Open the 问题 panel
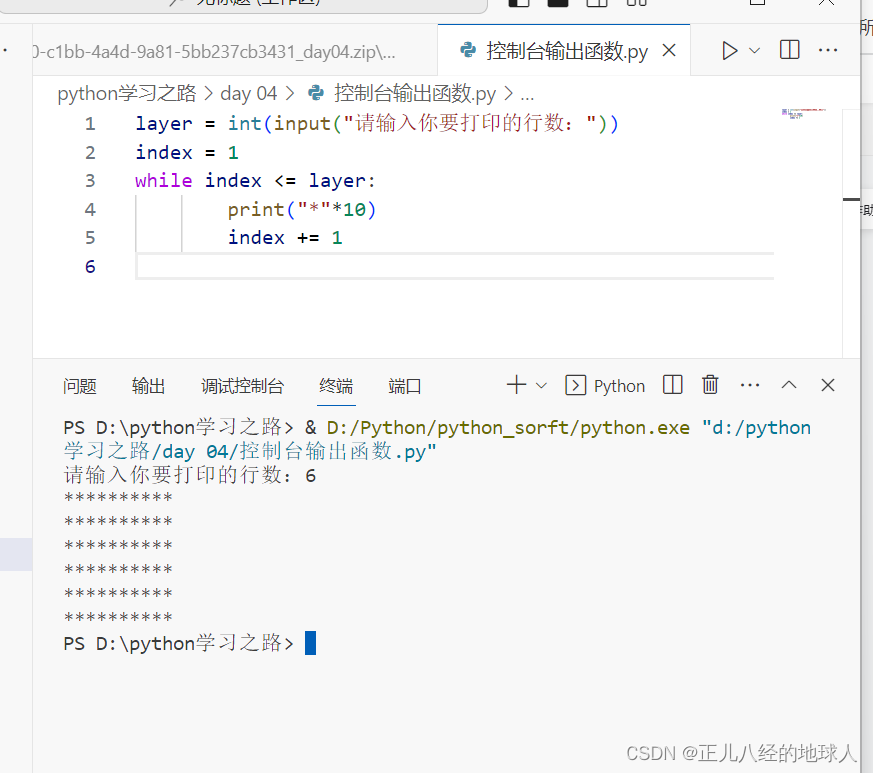The width and height of the screenshot is (873, 773). click(x=79, y=386)
